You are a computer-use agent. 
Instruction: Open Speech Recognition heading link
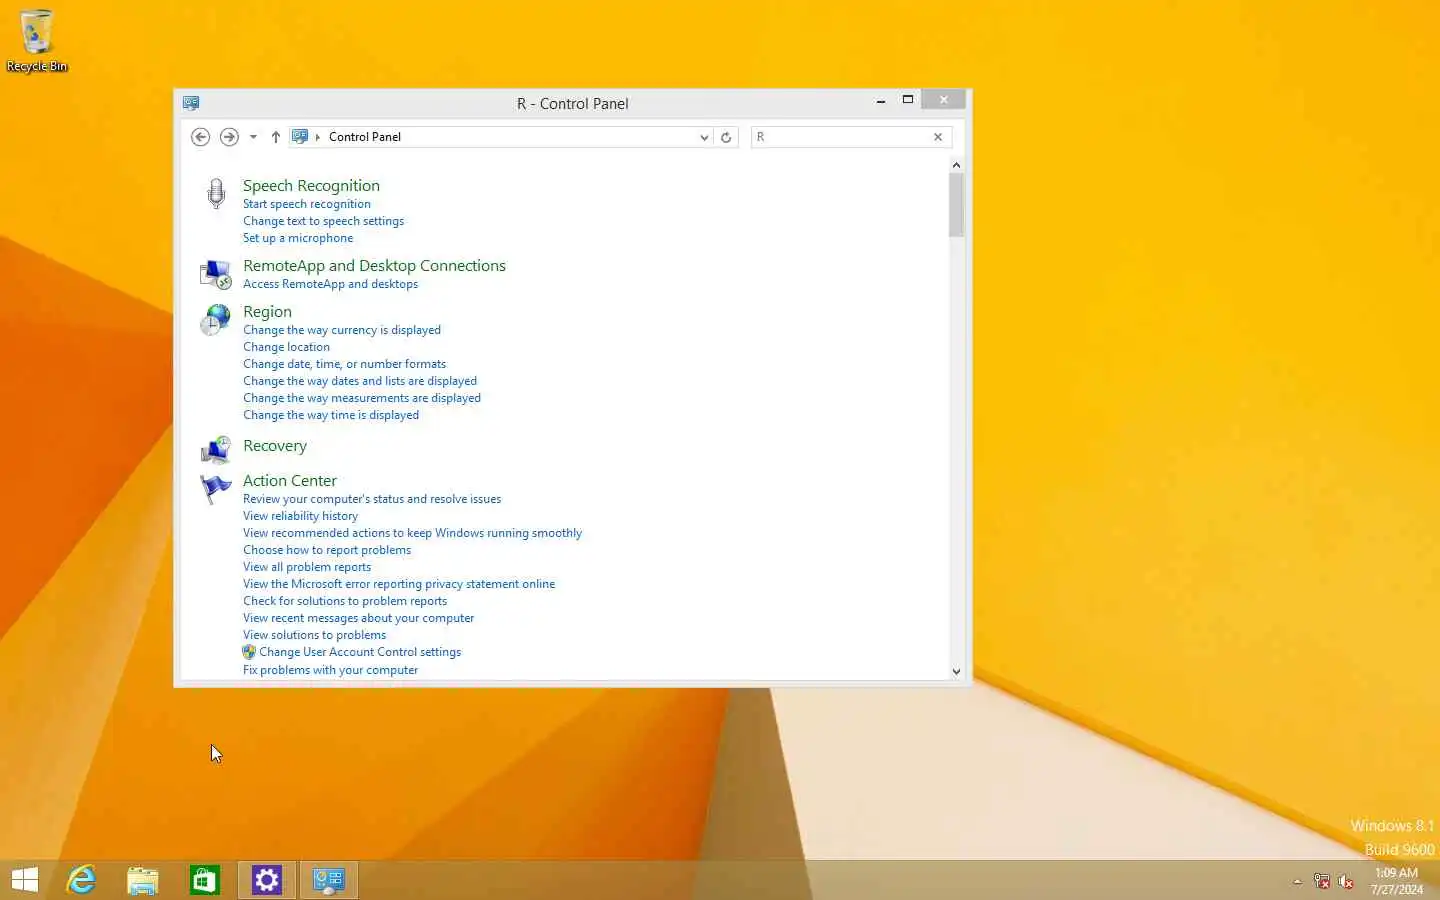(311, 185)
